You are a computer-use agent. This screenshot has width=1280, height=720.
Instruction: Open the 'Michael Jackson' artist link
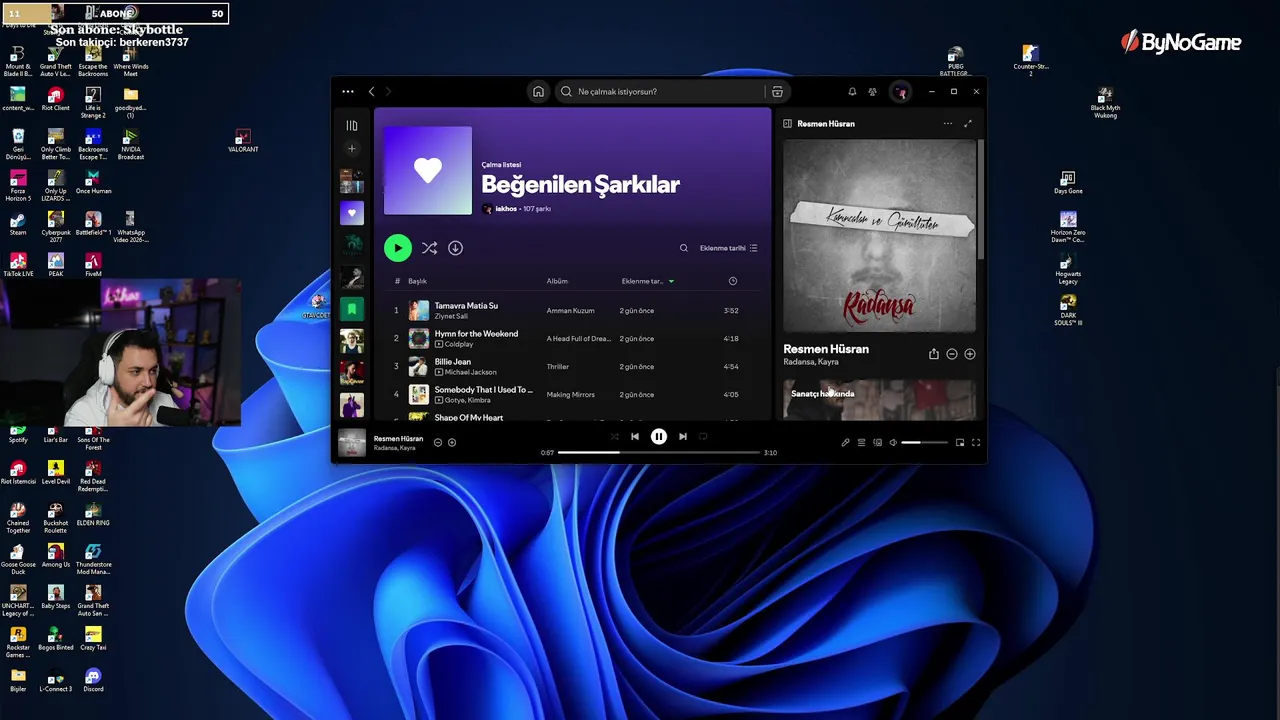470,372
